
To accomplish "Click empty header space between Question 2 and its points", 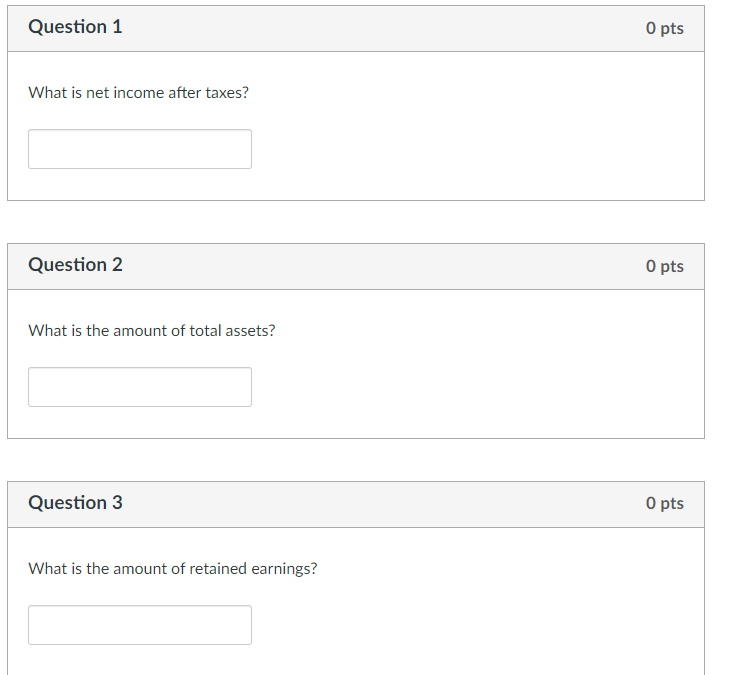I will [x=380, y=266].
